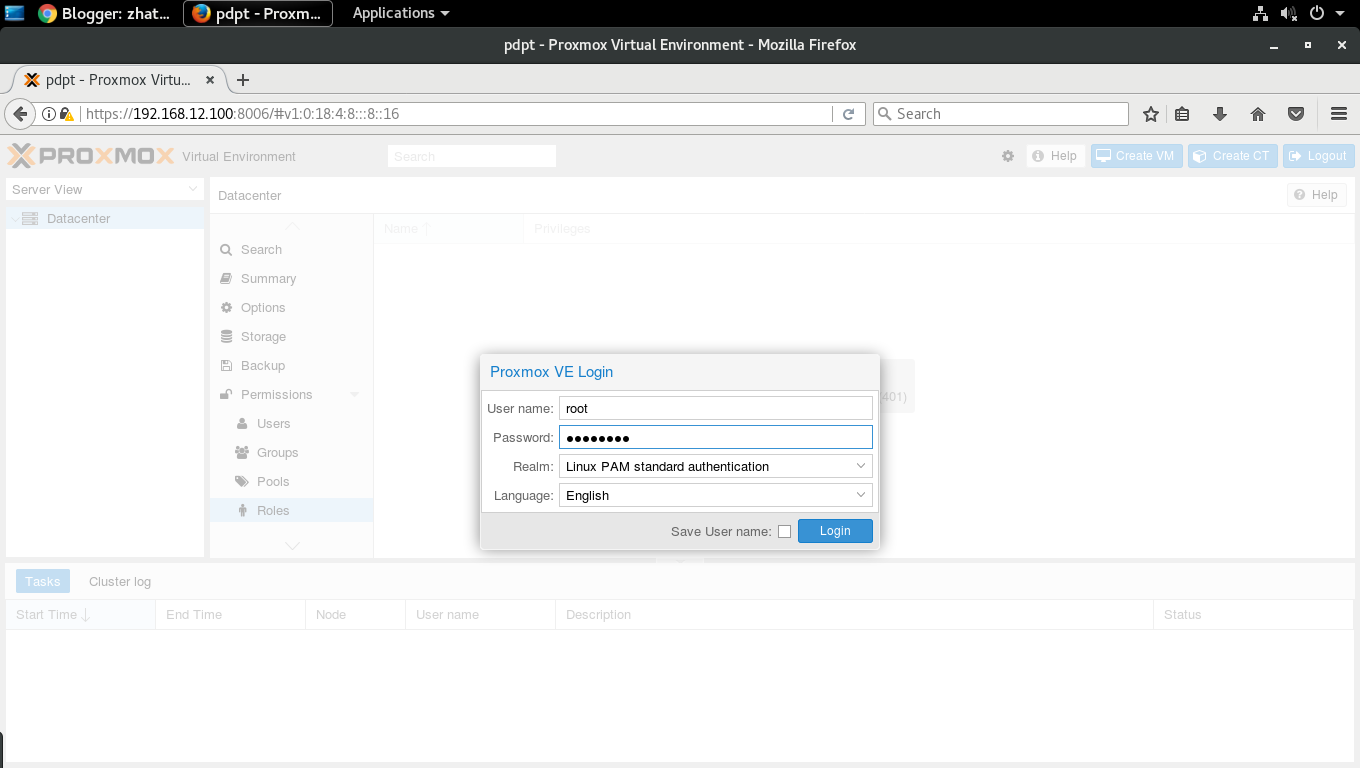
Task: Click the User name column header in tasks
Action: [480, 615]
